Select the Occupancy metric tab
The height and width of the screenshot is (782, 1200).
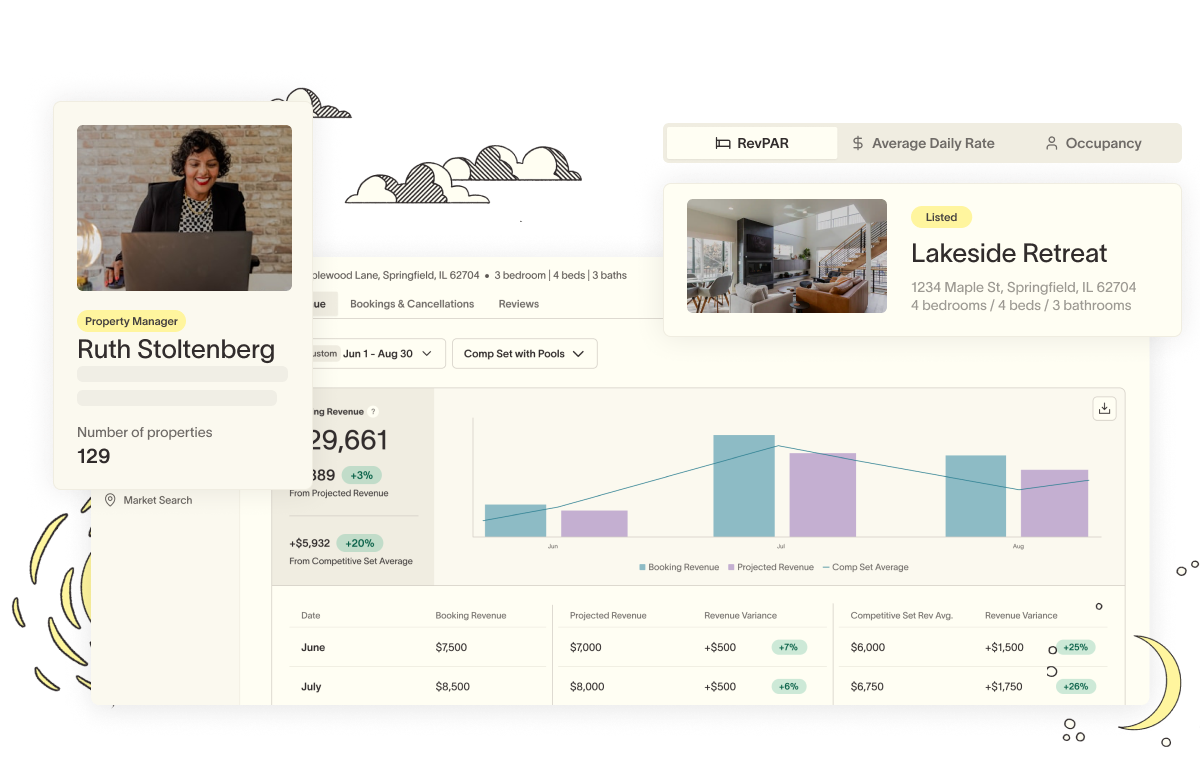click(1092, 143)
